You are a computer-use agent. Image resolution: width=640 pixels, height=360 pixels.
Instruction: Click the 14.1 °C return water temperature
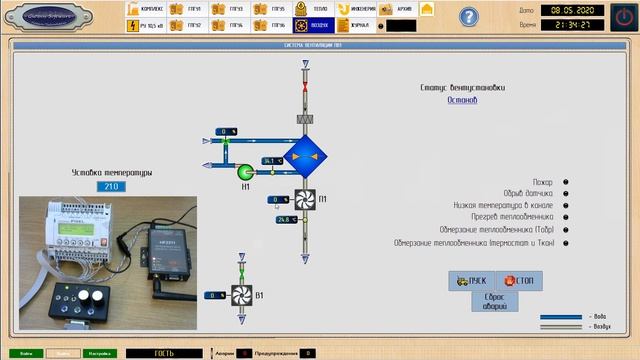272,161
